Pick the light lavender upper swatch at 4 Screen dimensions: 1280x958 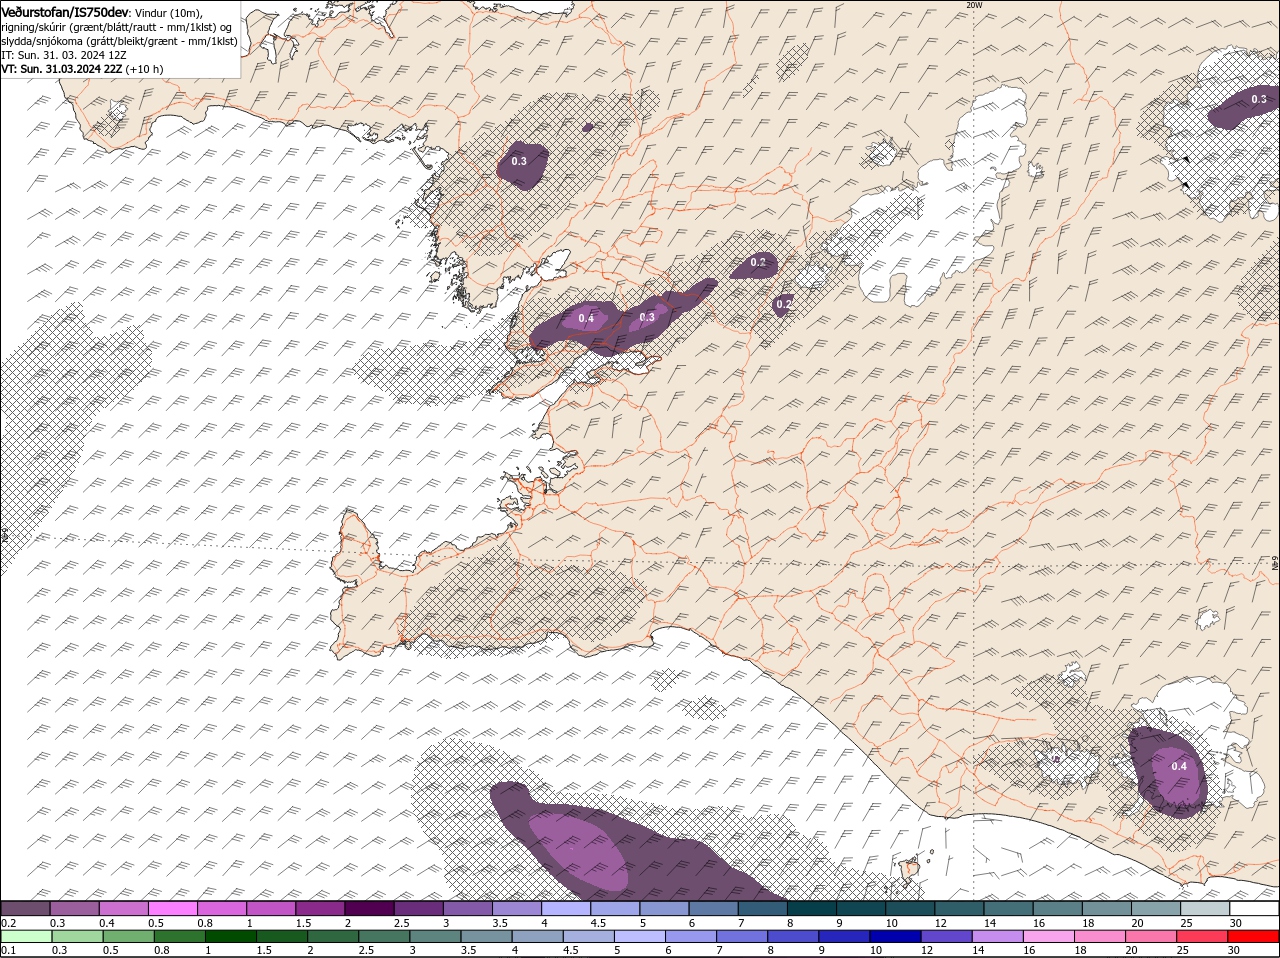tap(566, 908)
